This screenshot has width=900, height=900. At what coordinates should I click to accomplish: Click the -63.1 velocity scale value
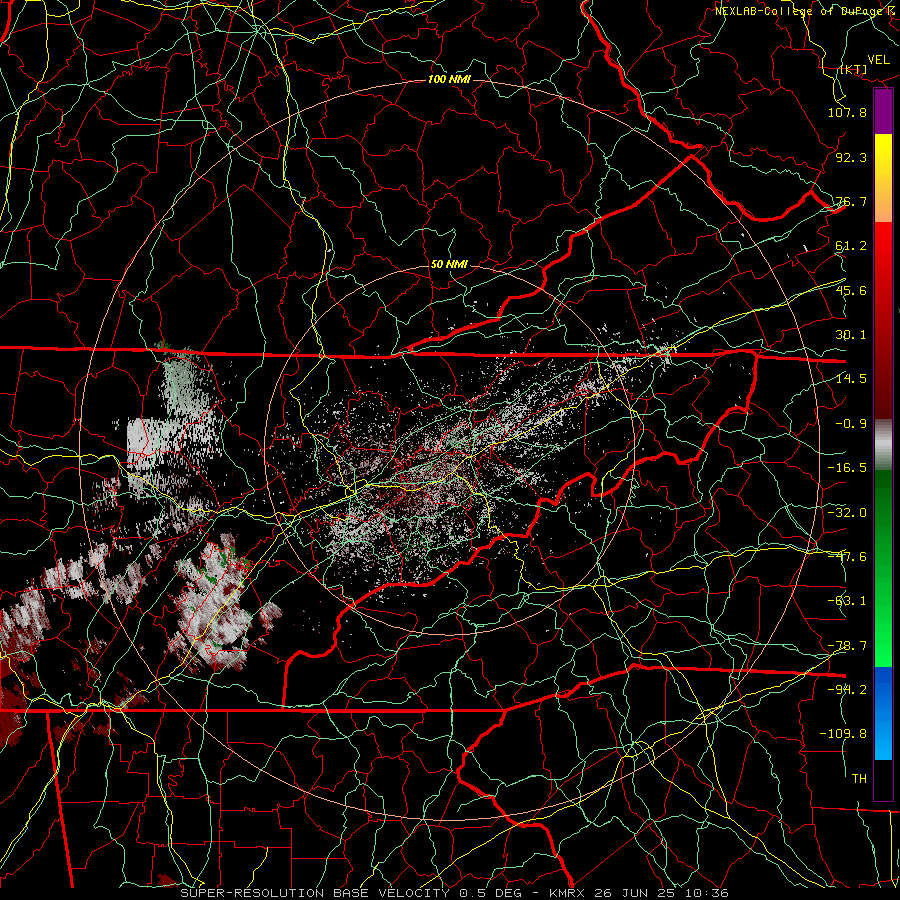pyautogui.click(x=847, y=601)
